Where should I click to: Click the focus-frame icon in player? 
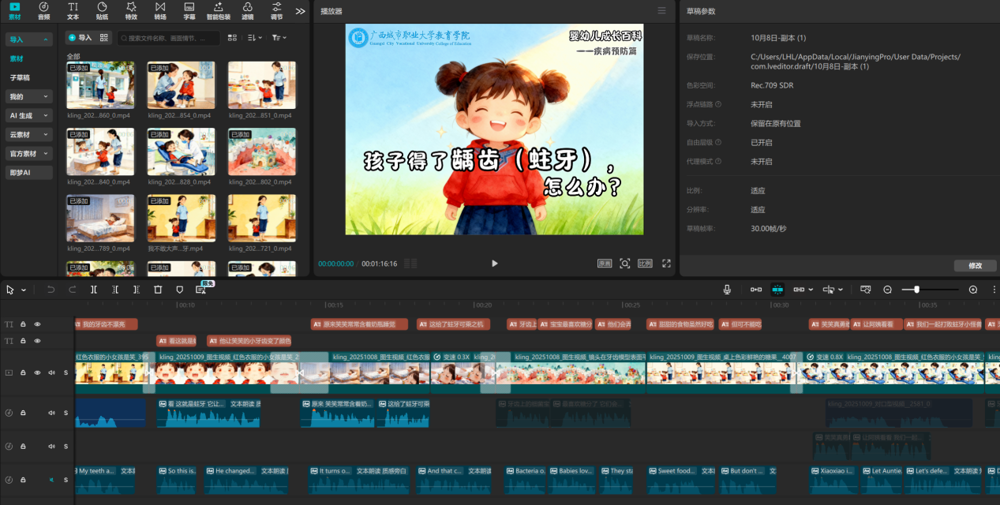[625, 263]
